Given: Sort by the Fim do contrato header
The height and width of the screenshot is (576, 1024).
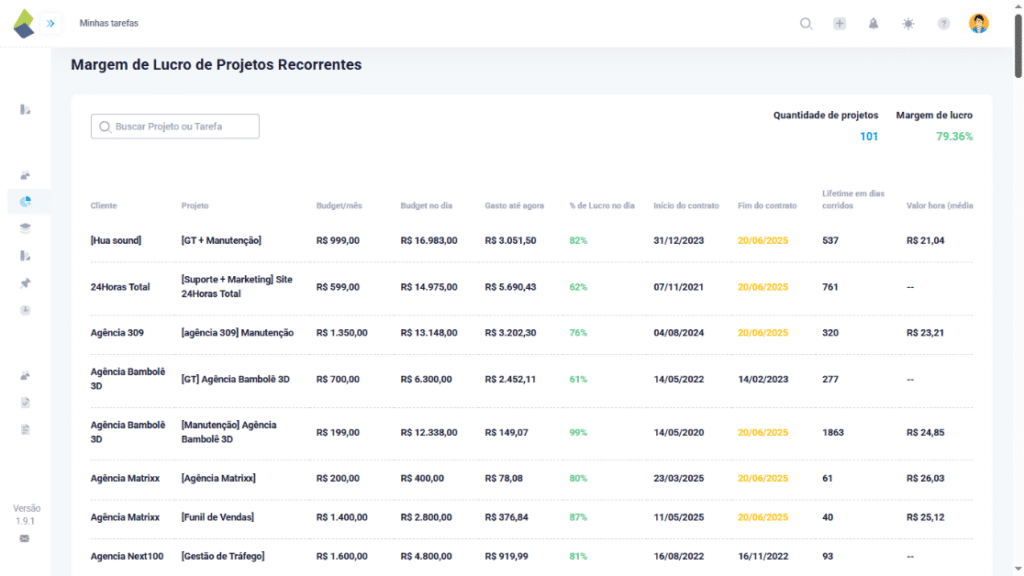Looking at the screenshot, I should point(767,206).
